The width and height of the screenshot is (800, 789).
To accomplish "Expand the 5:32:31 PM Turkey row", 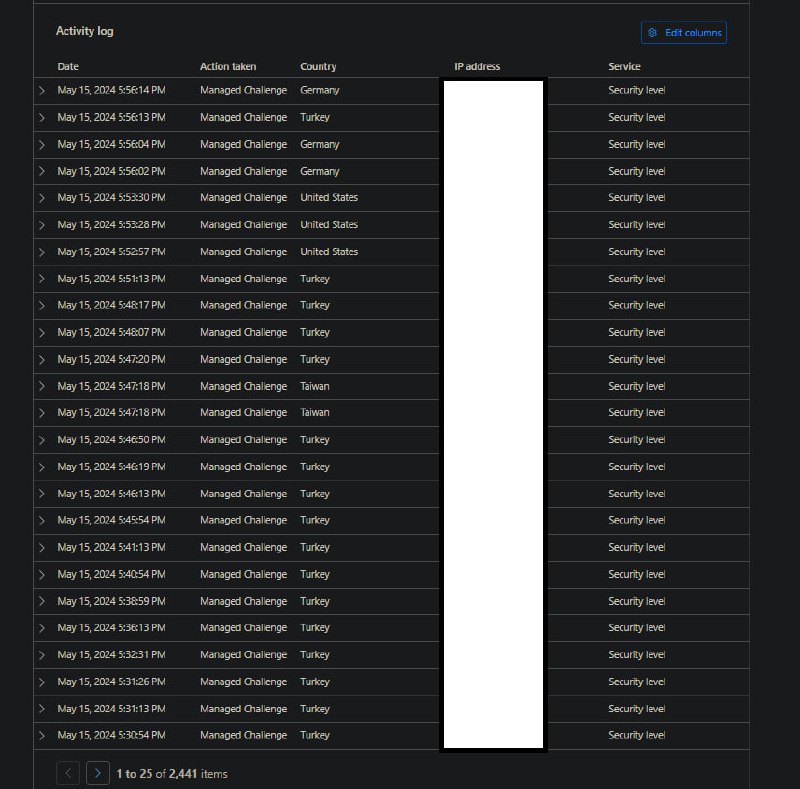I will tap(42, 655).
